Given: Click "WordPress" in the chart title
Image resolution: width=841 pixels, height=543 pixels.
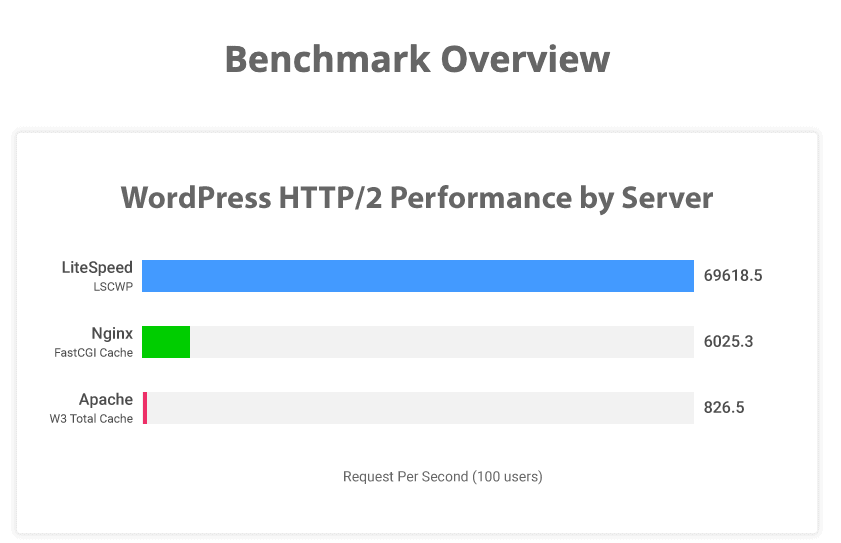Looking at the screenshot, I should point(196,197).
